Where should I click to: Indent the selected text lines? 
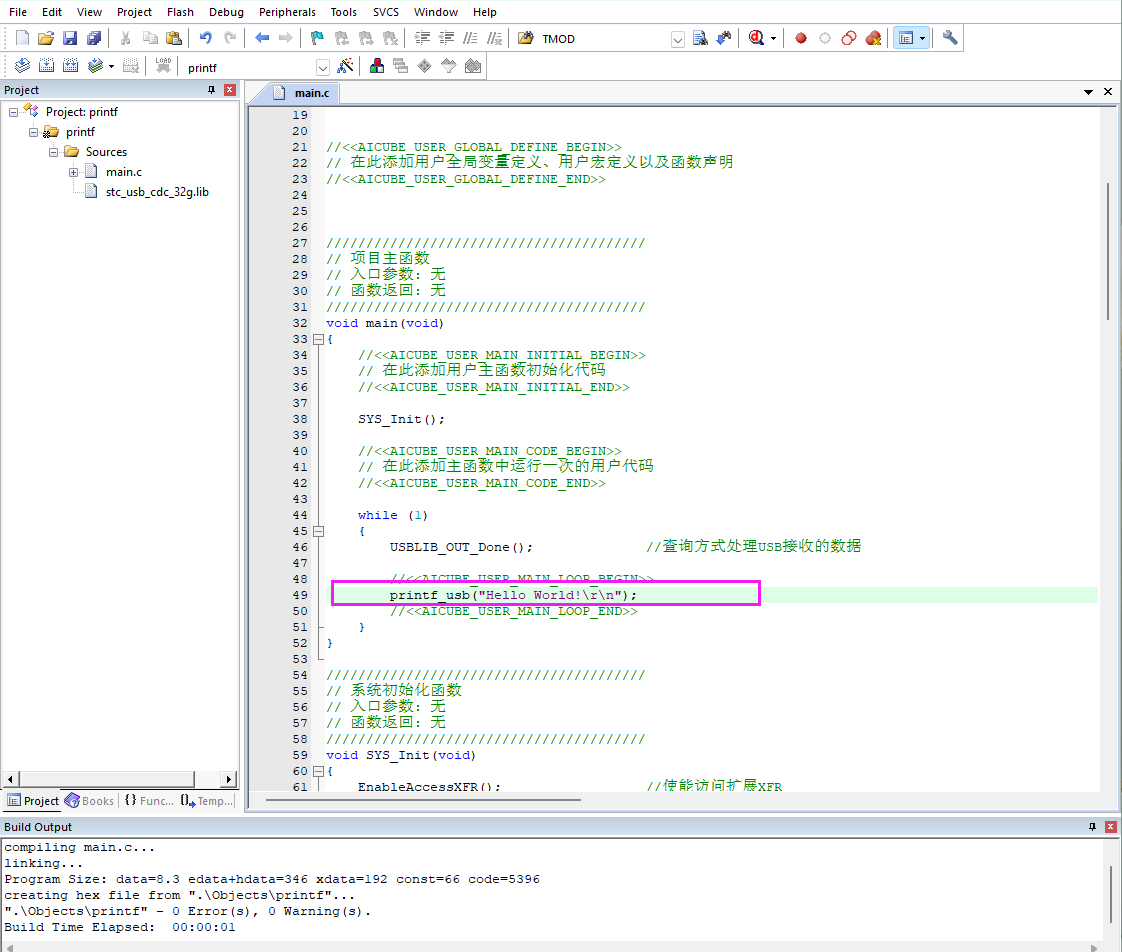(422, 38)
